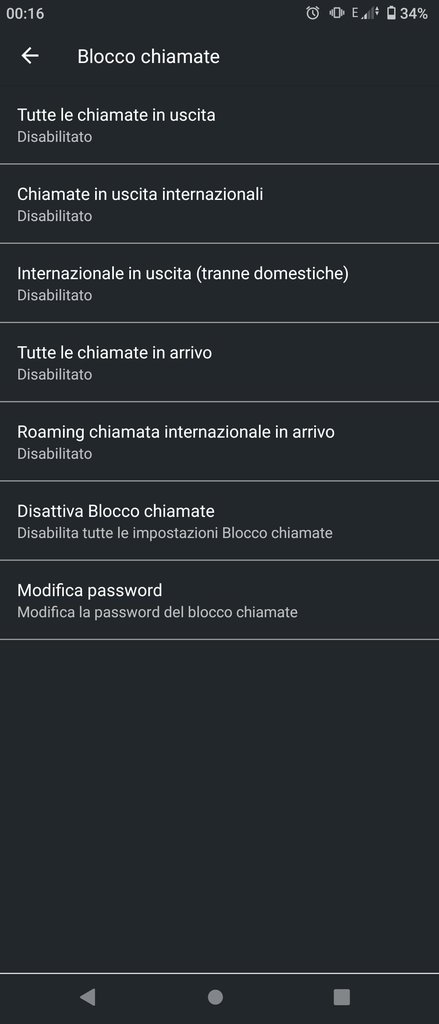Toggle Chiamate in uscita internazionali blocking
439x1024 pixels.
click(220, 203)
